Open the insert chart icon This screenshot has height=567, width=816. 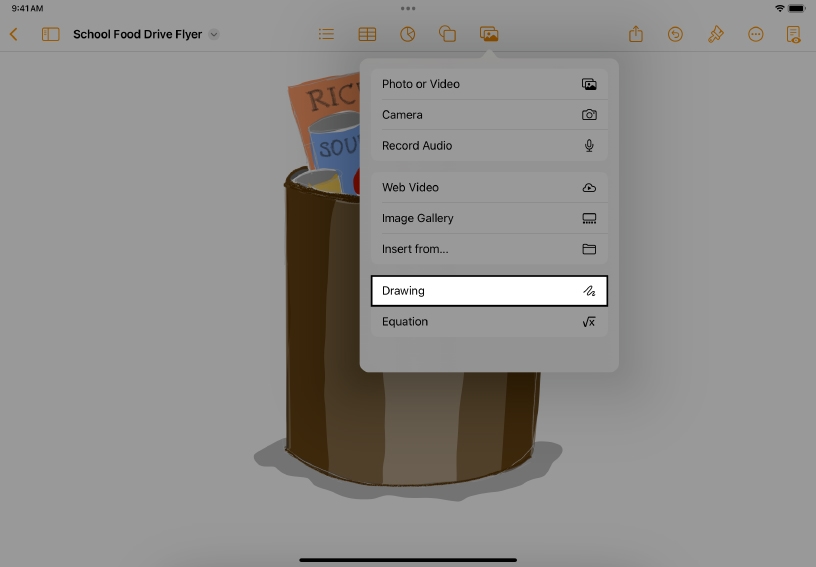coord(407,34)
